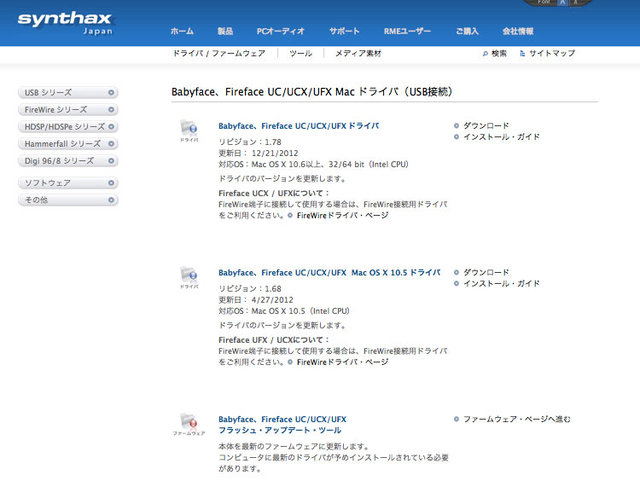Open the 製品 navigation menu
The image size is (640, 504).
[225, 31]
